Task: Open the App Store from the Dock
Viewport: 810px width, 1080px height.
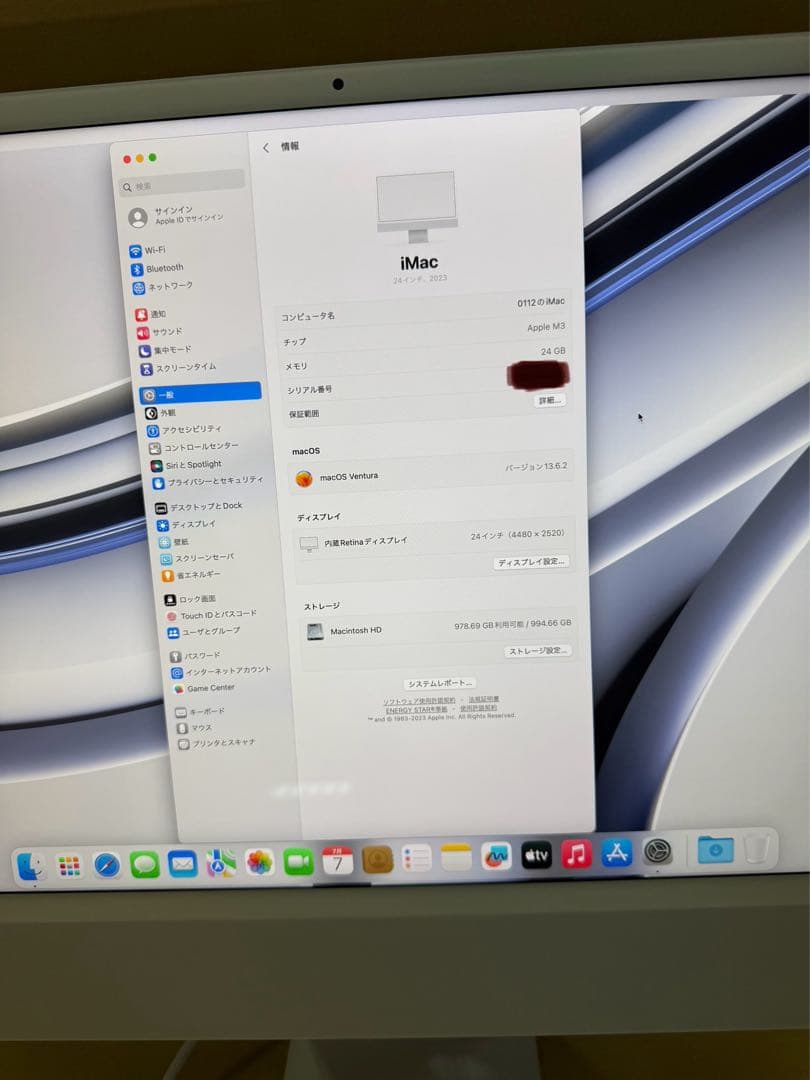Action: click(x=615, y=854)
